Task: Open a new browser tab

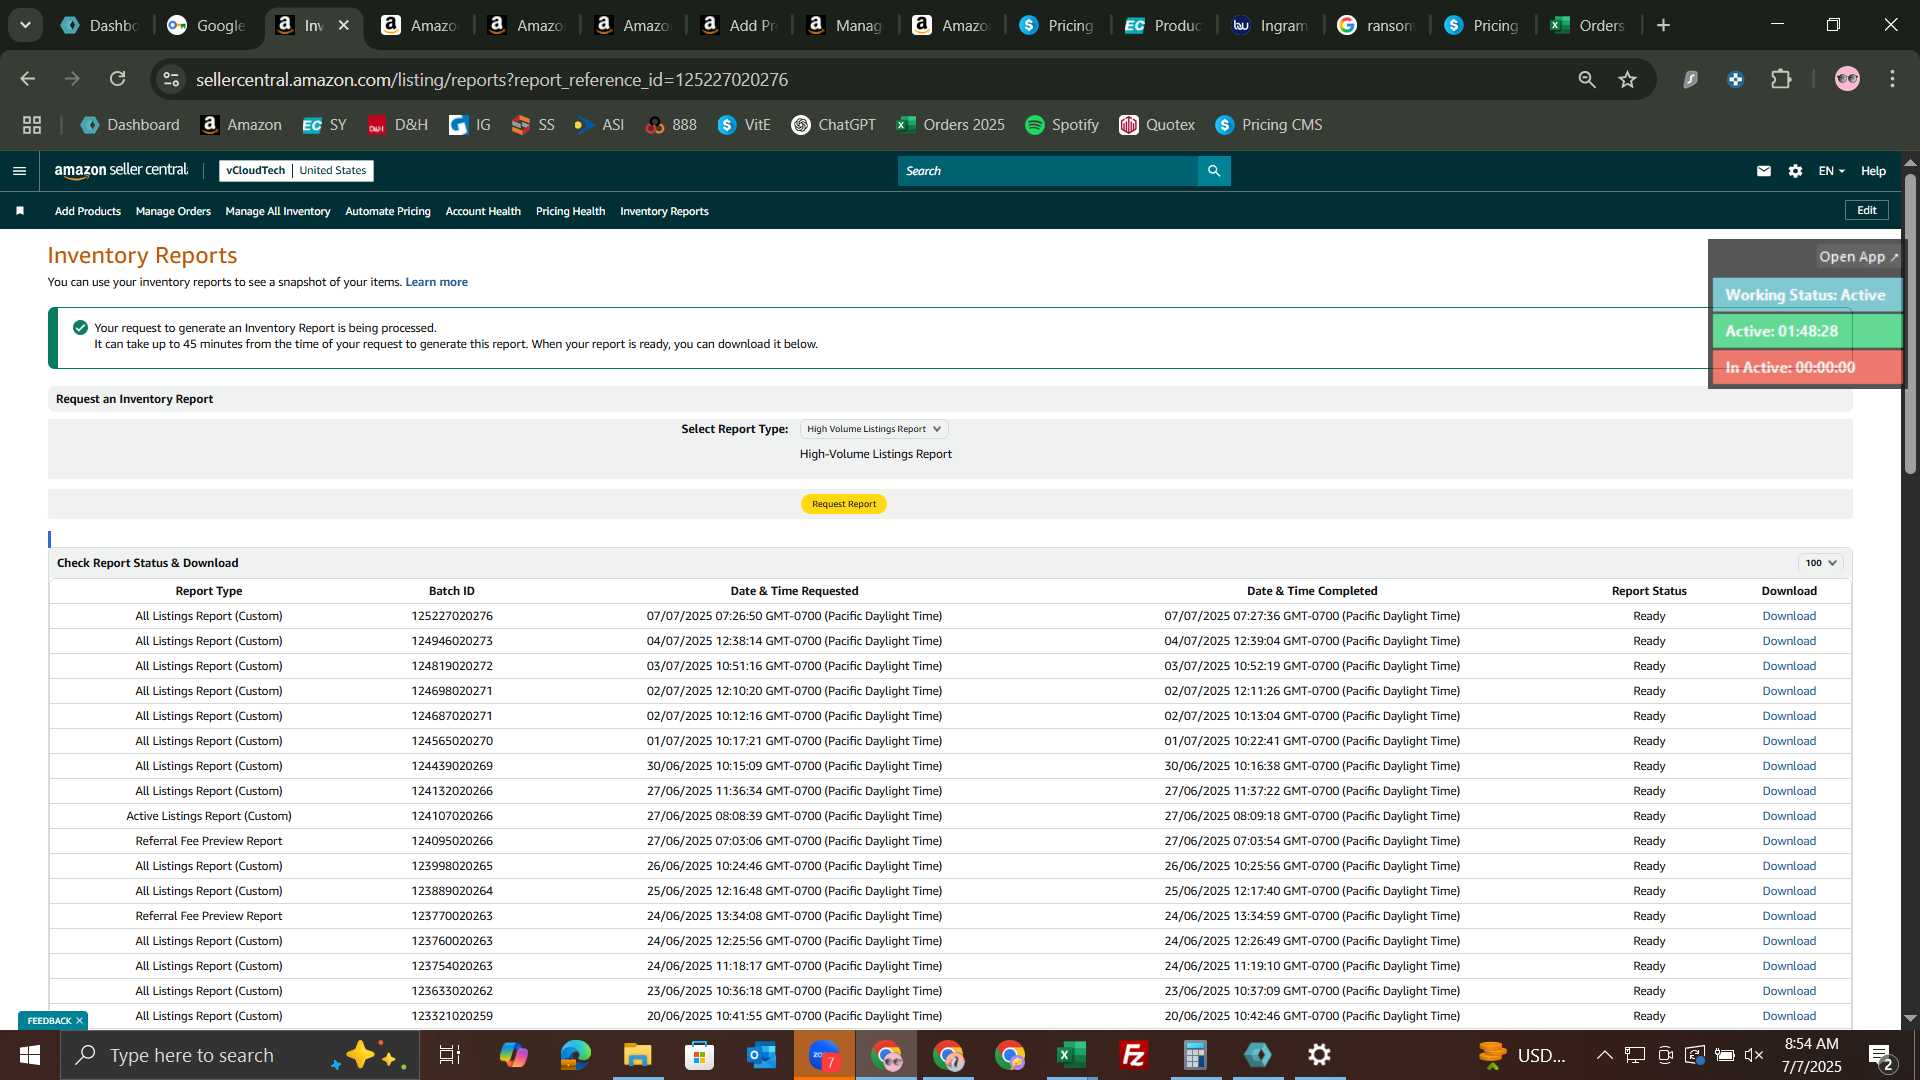Action: tap(1664, 25)
